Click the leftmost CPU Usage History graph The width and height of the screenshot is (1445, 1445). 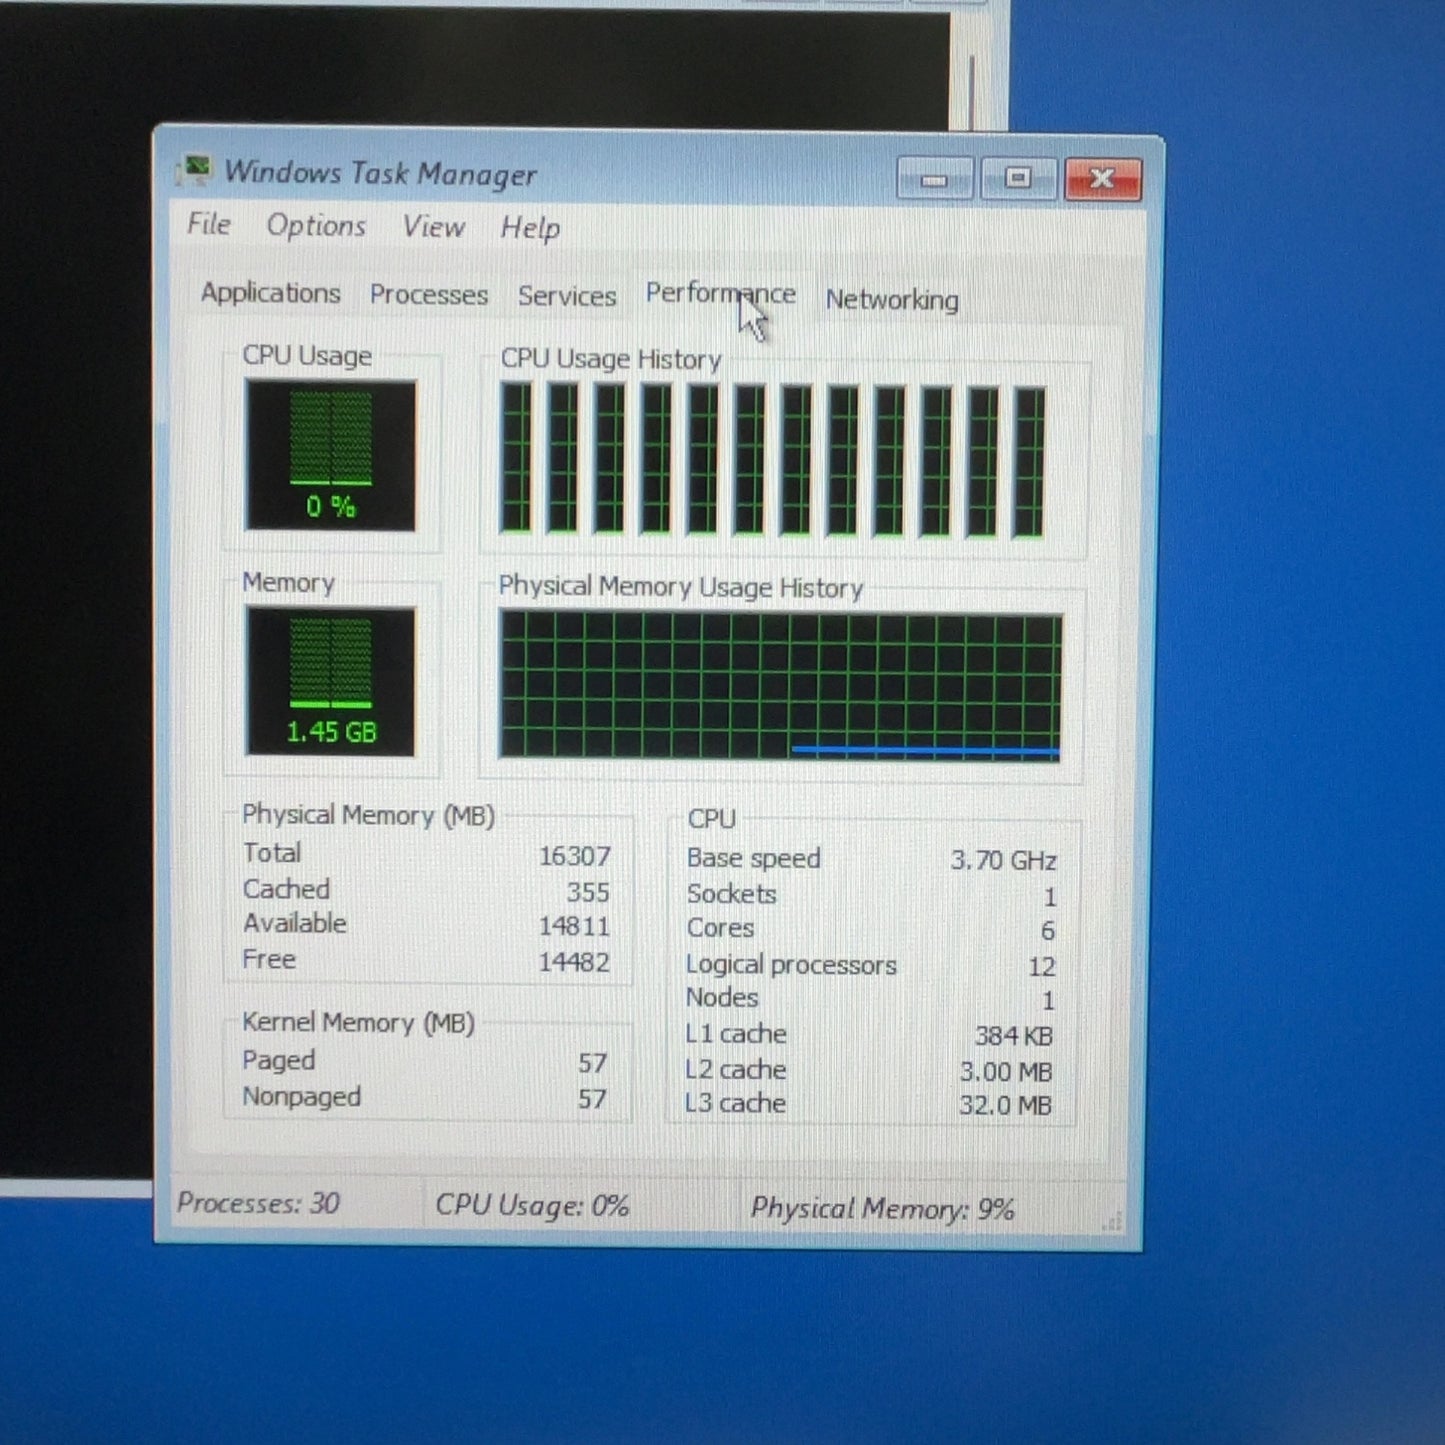516,459
